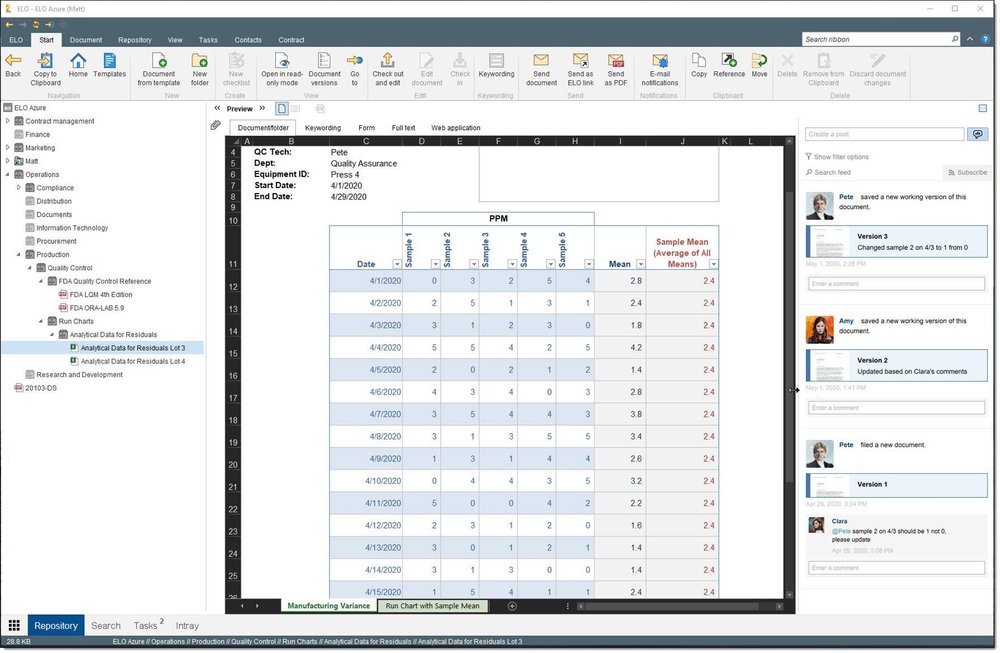
Task: Submit post with speech bubble button
Action: [977, 134]
